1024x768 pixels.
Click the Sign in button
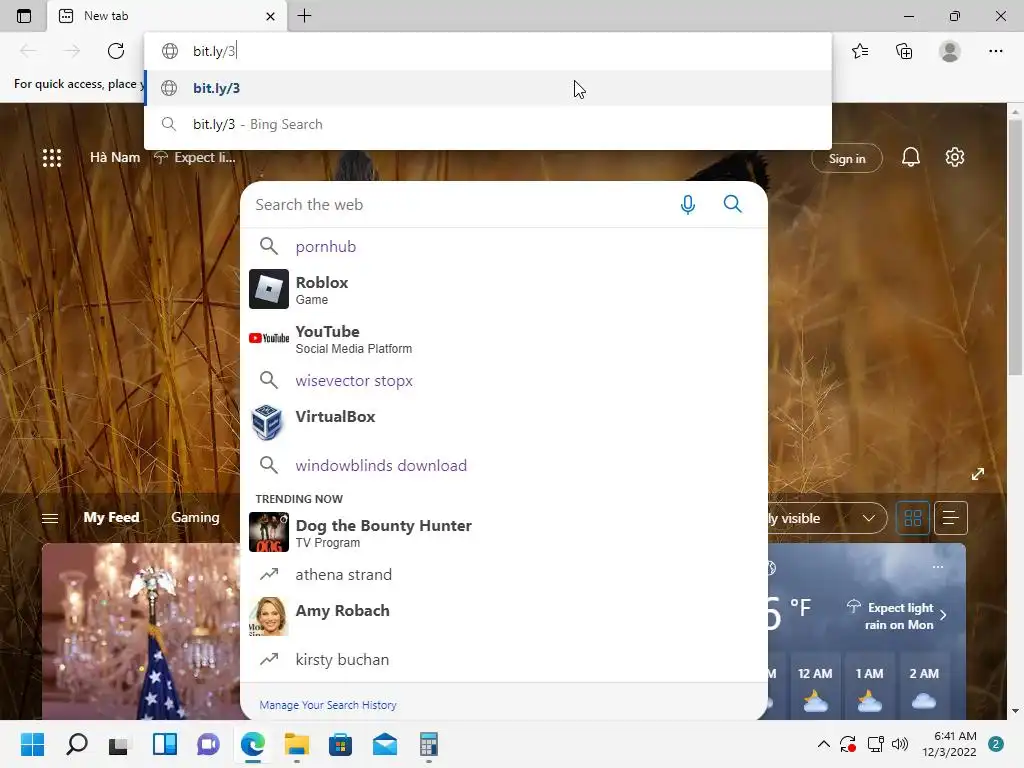(846, 159)
